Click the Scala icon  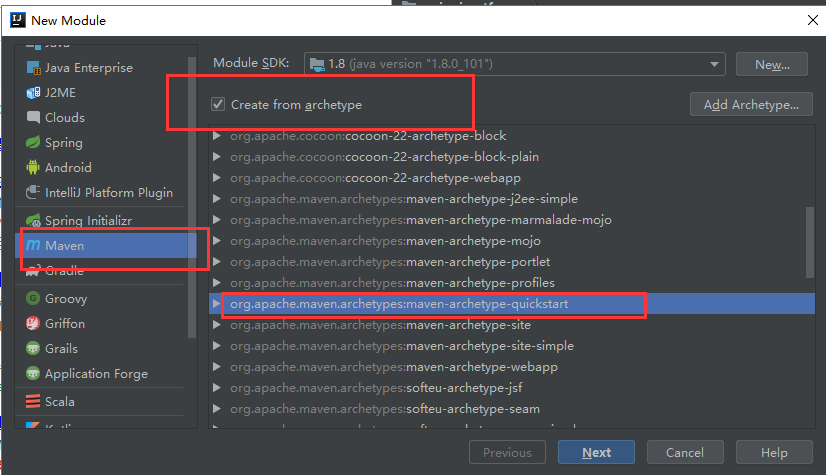tap(33, 401)
